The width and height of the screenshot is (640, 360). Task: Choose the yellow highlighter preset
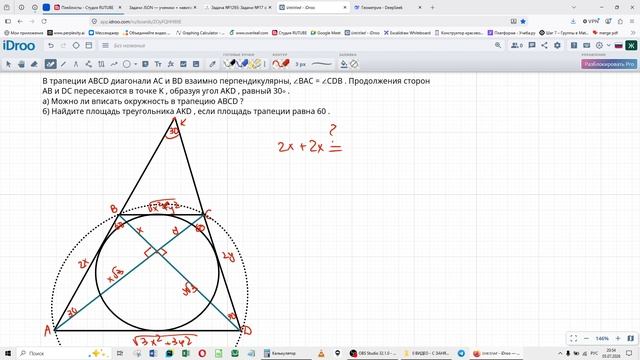256,64
